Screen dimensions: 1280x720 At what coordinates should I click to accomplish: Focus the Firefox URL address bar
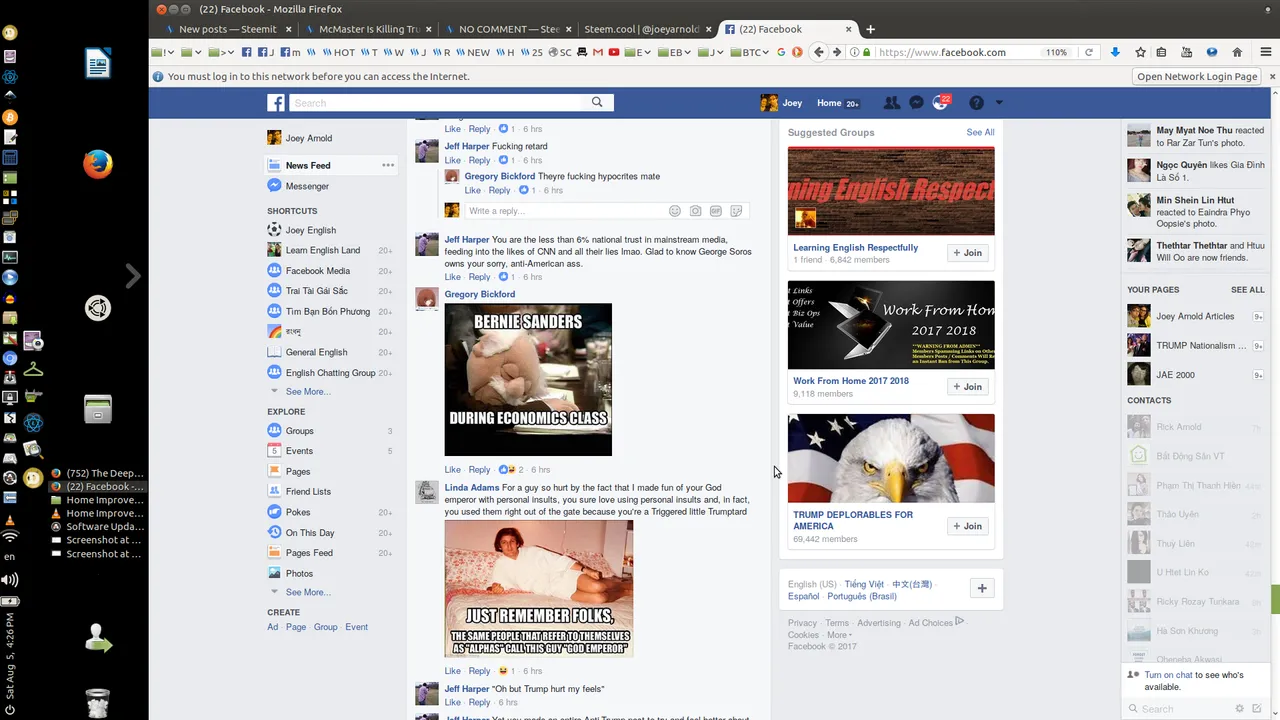pyautogui.click(x=955, y=52)
